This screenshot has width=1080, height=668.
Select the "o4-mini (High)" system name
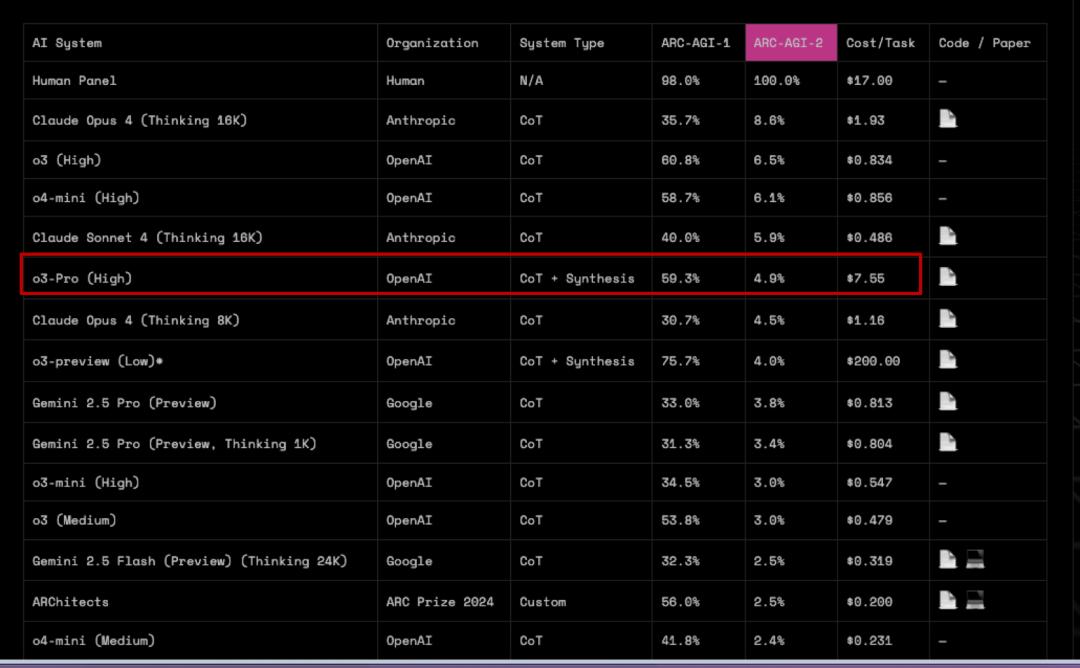click(x=85, y=198)
